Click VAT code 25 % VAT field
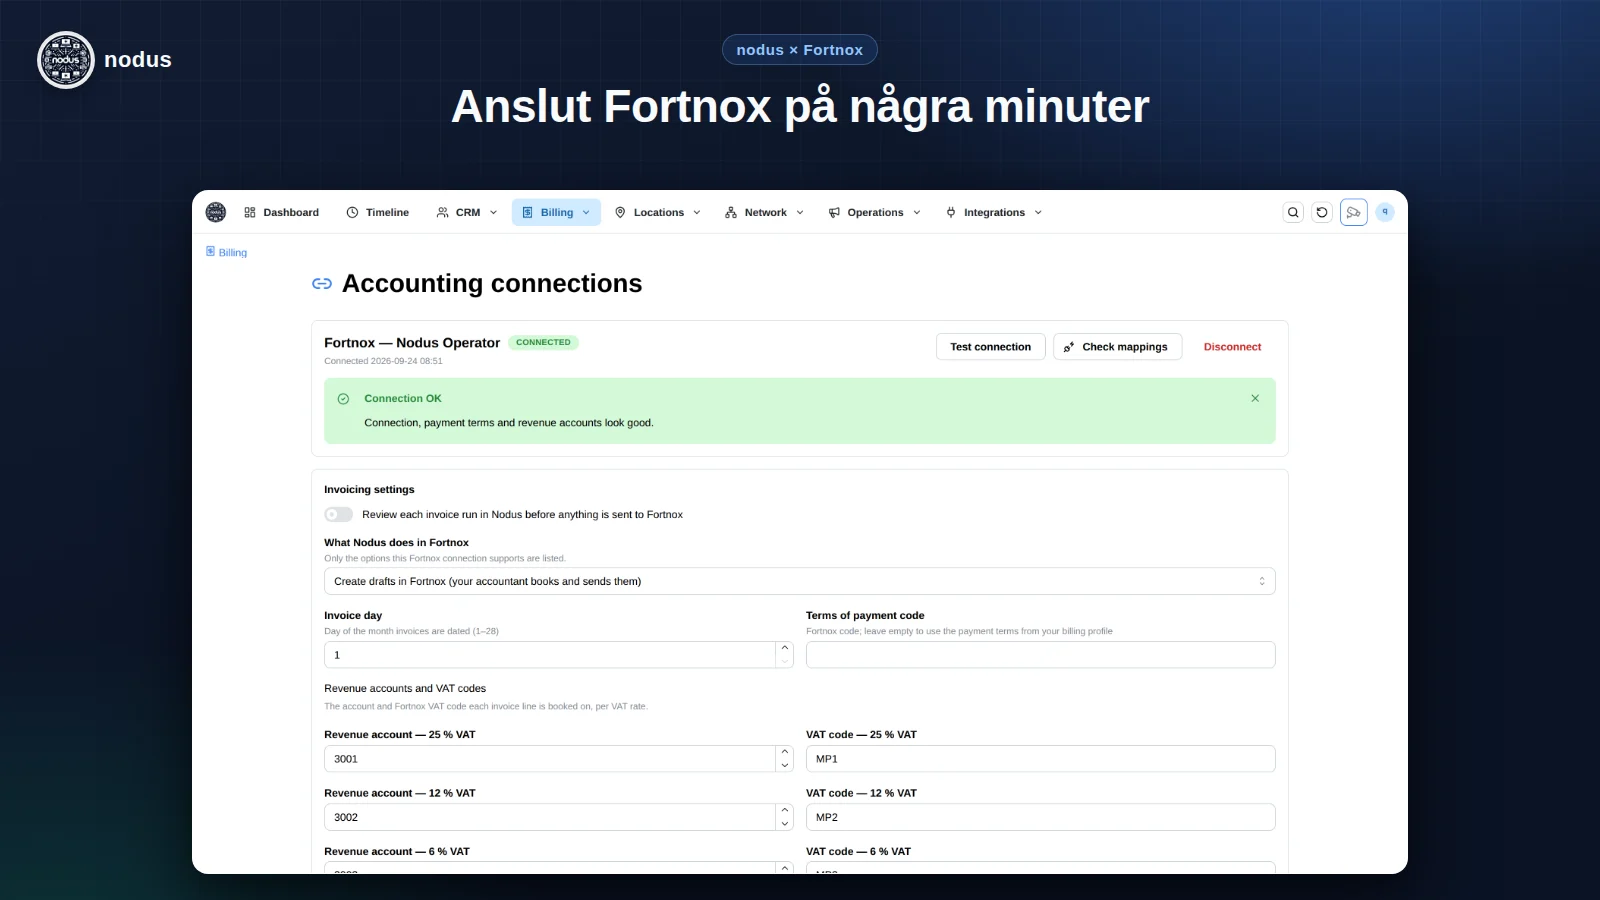The image size is (1600, 900). 1041,759
